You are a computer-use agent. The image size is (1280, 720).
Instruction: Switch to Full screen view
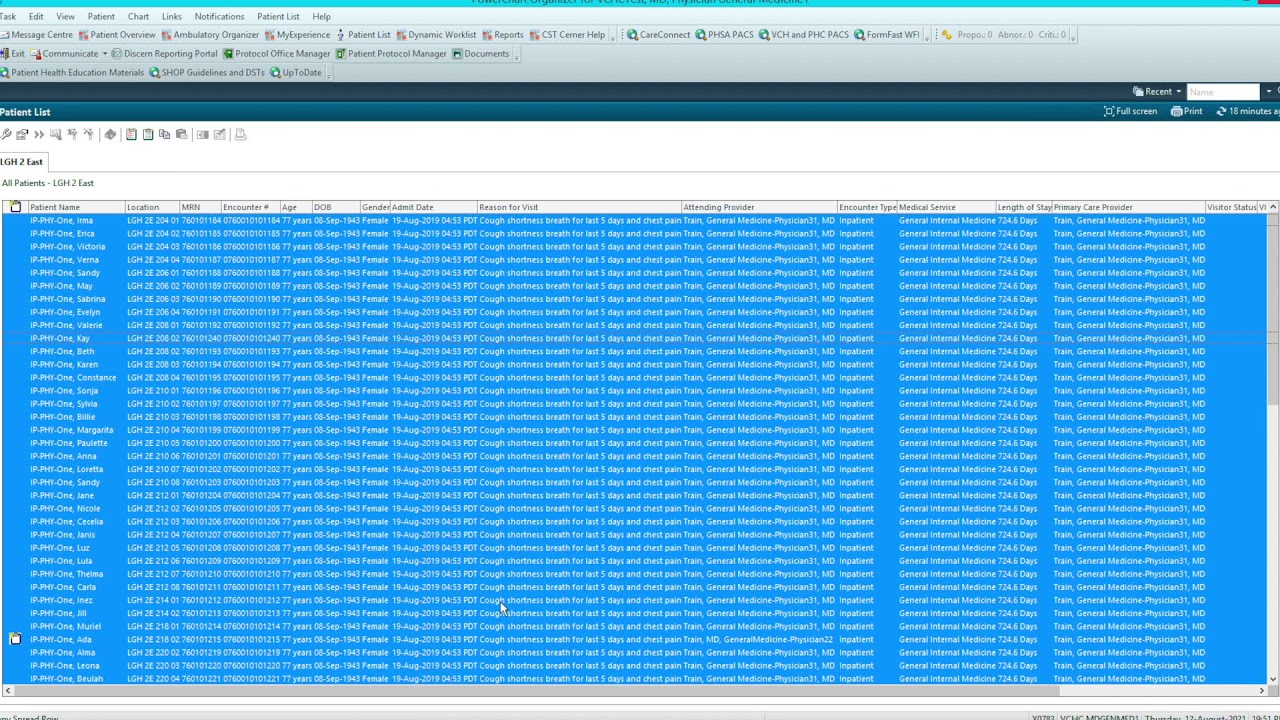click(x=1130, y=112)
